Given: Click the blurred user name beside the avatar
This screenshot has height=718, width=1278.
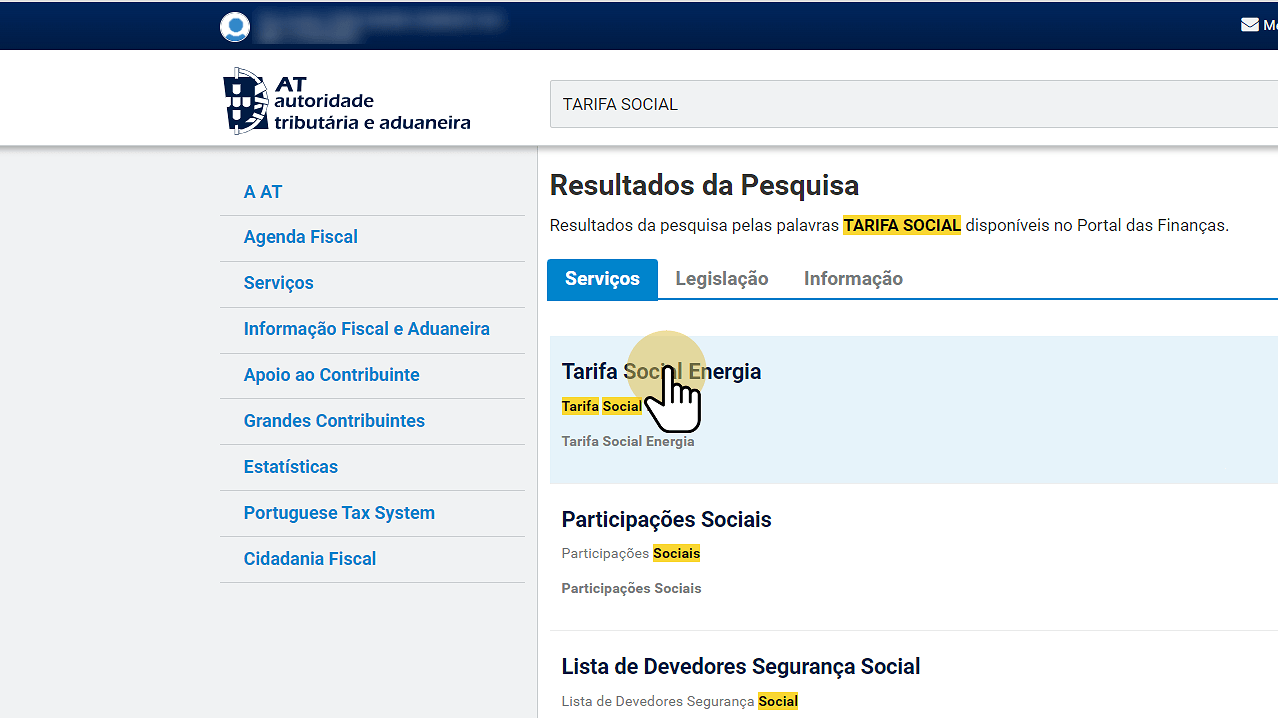Looking at the screenshot, I should click(x=378, y=26).
